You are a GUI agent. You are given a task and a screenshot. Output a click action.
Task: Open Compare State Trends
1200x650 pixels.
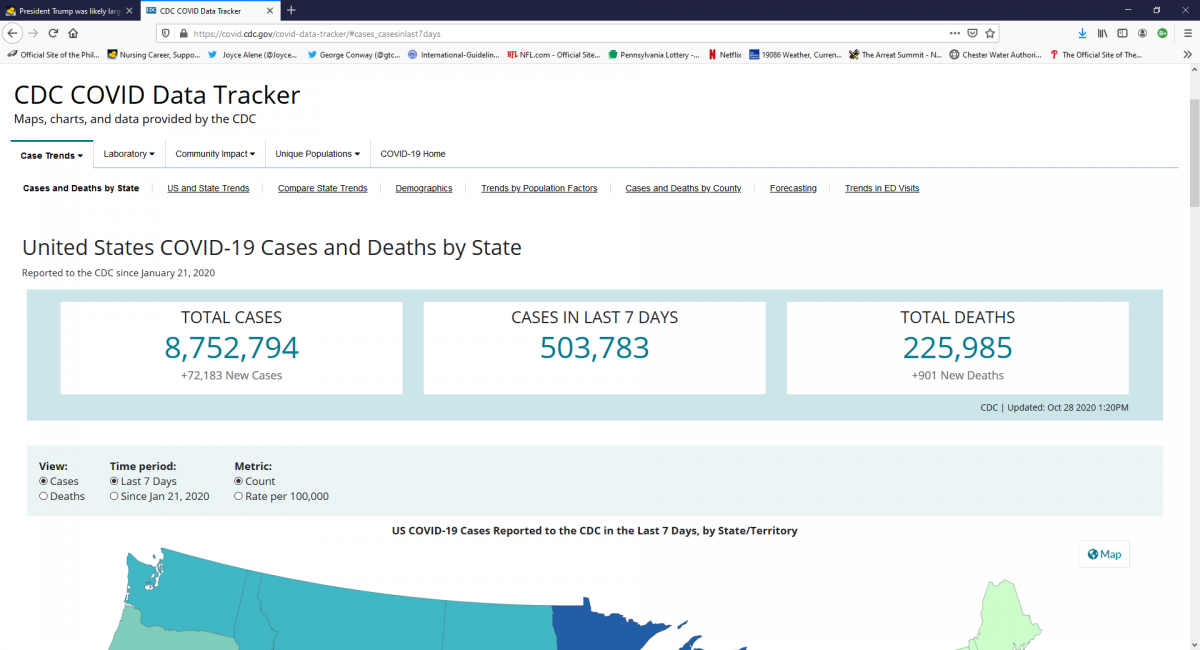point(323,188)
